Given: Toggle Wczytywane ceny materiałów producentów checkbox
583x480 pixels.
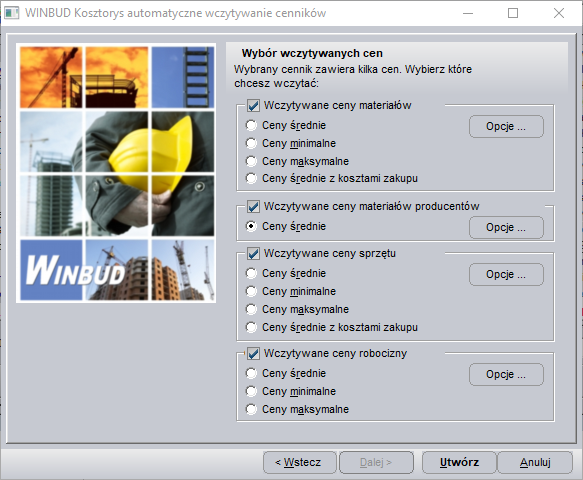Looking at the screenshot, I should click(x=253, y=206).
